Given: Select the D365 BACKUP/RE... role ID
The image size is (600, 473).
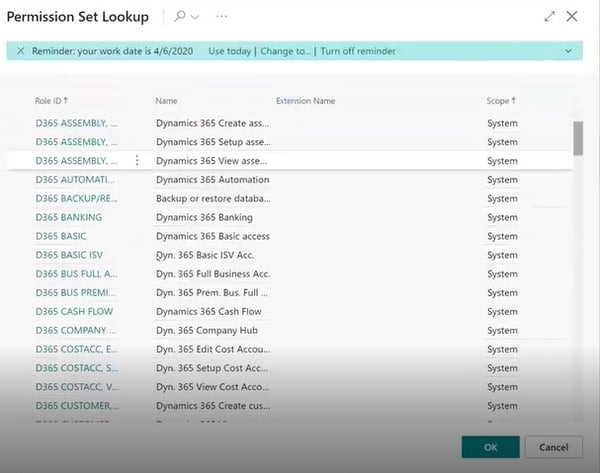Looking at the screenshot, I should click(x=77, y=198).
